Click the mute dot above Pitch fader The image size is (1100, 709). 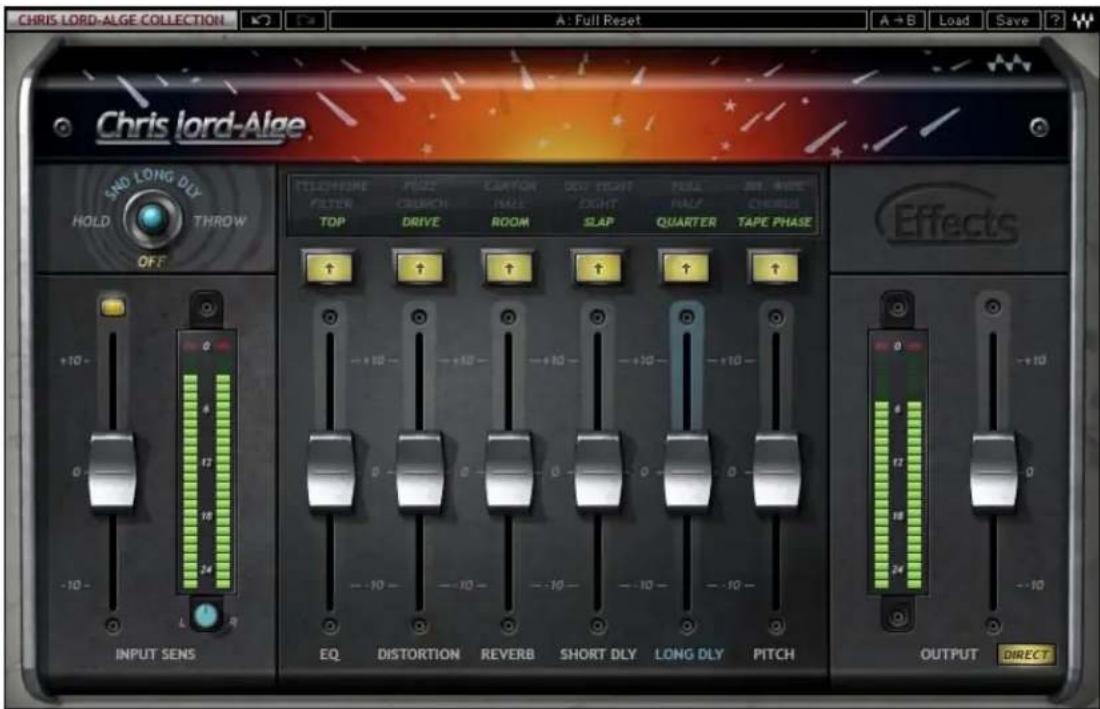776,318
